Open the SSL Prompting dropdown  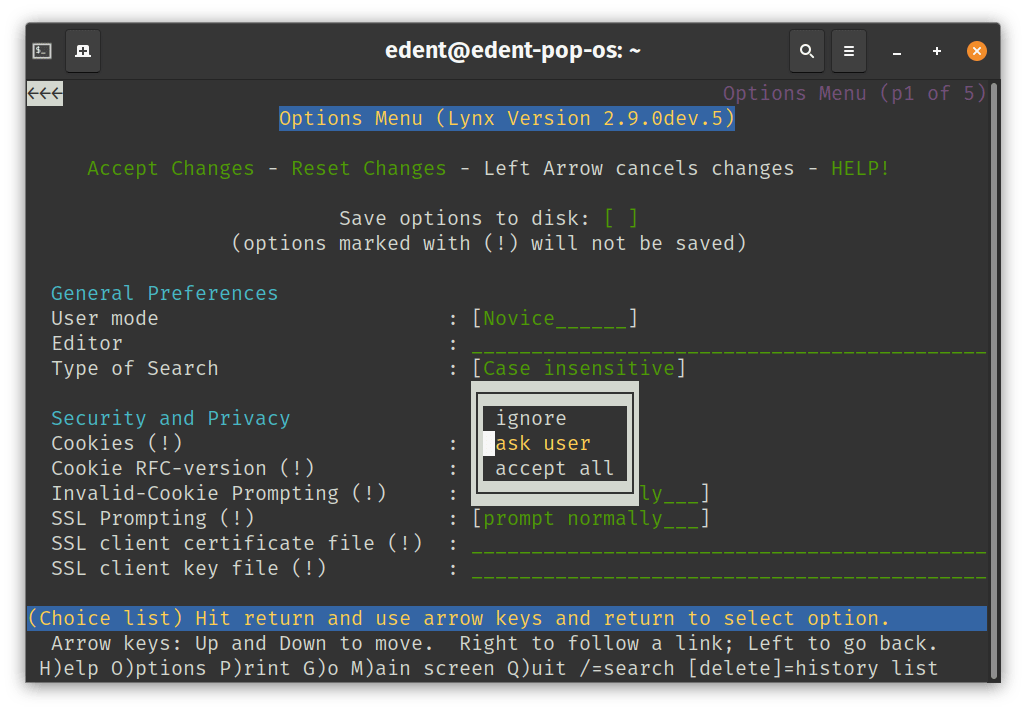click(591, 519)
